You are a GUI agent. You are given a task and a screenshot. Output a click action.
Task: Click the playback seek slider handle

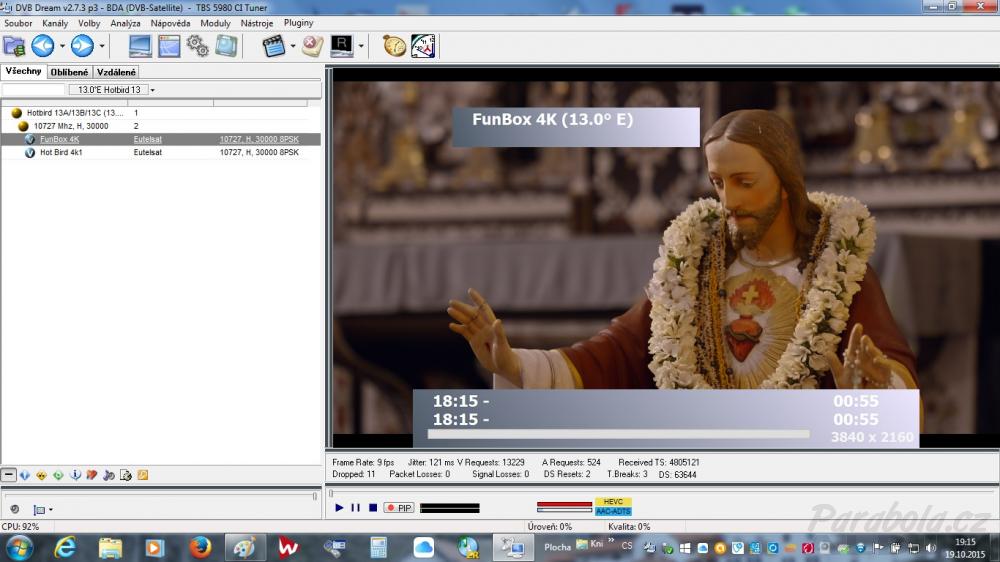click(x=331, y=493)
